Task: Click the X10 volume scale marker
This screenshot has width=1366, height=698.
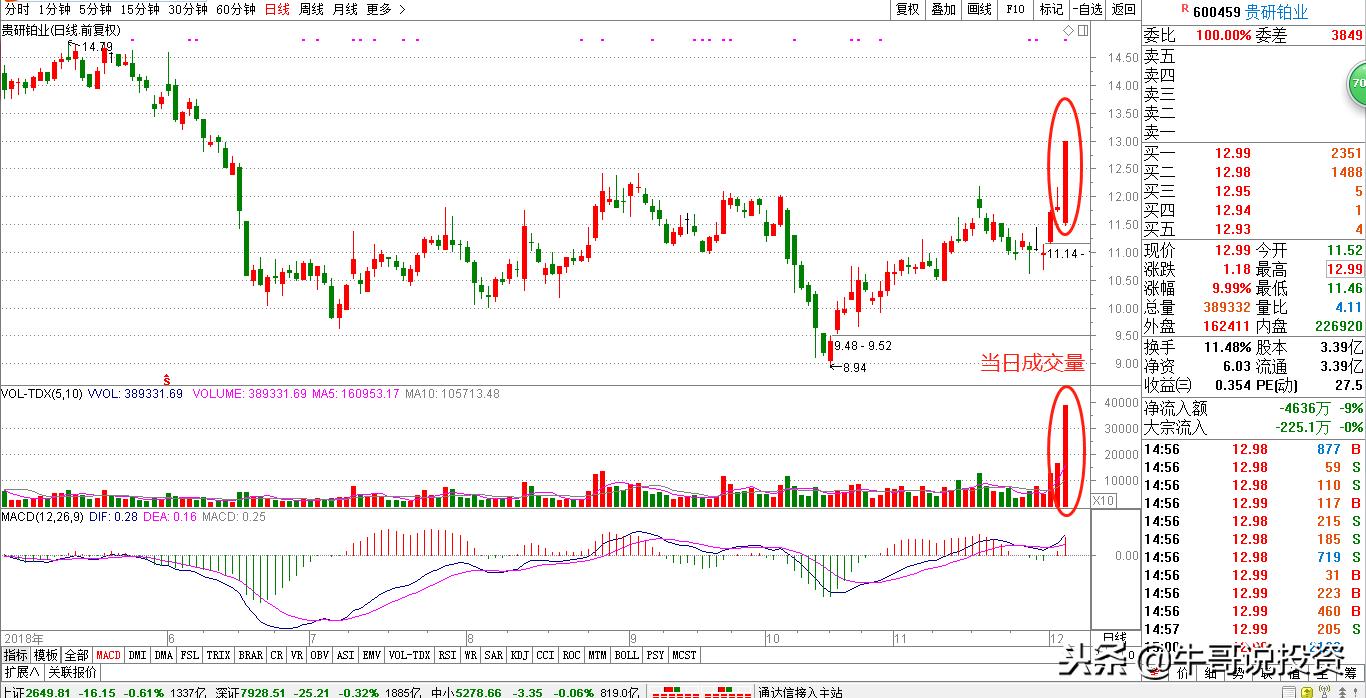Action: 1103,500
